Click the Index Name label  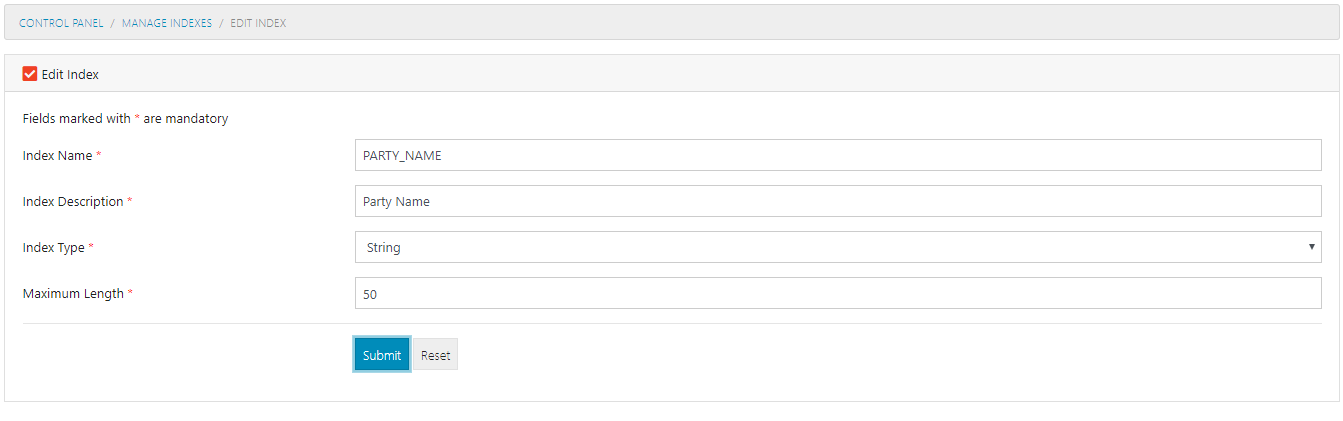tap(57, 156)
